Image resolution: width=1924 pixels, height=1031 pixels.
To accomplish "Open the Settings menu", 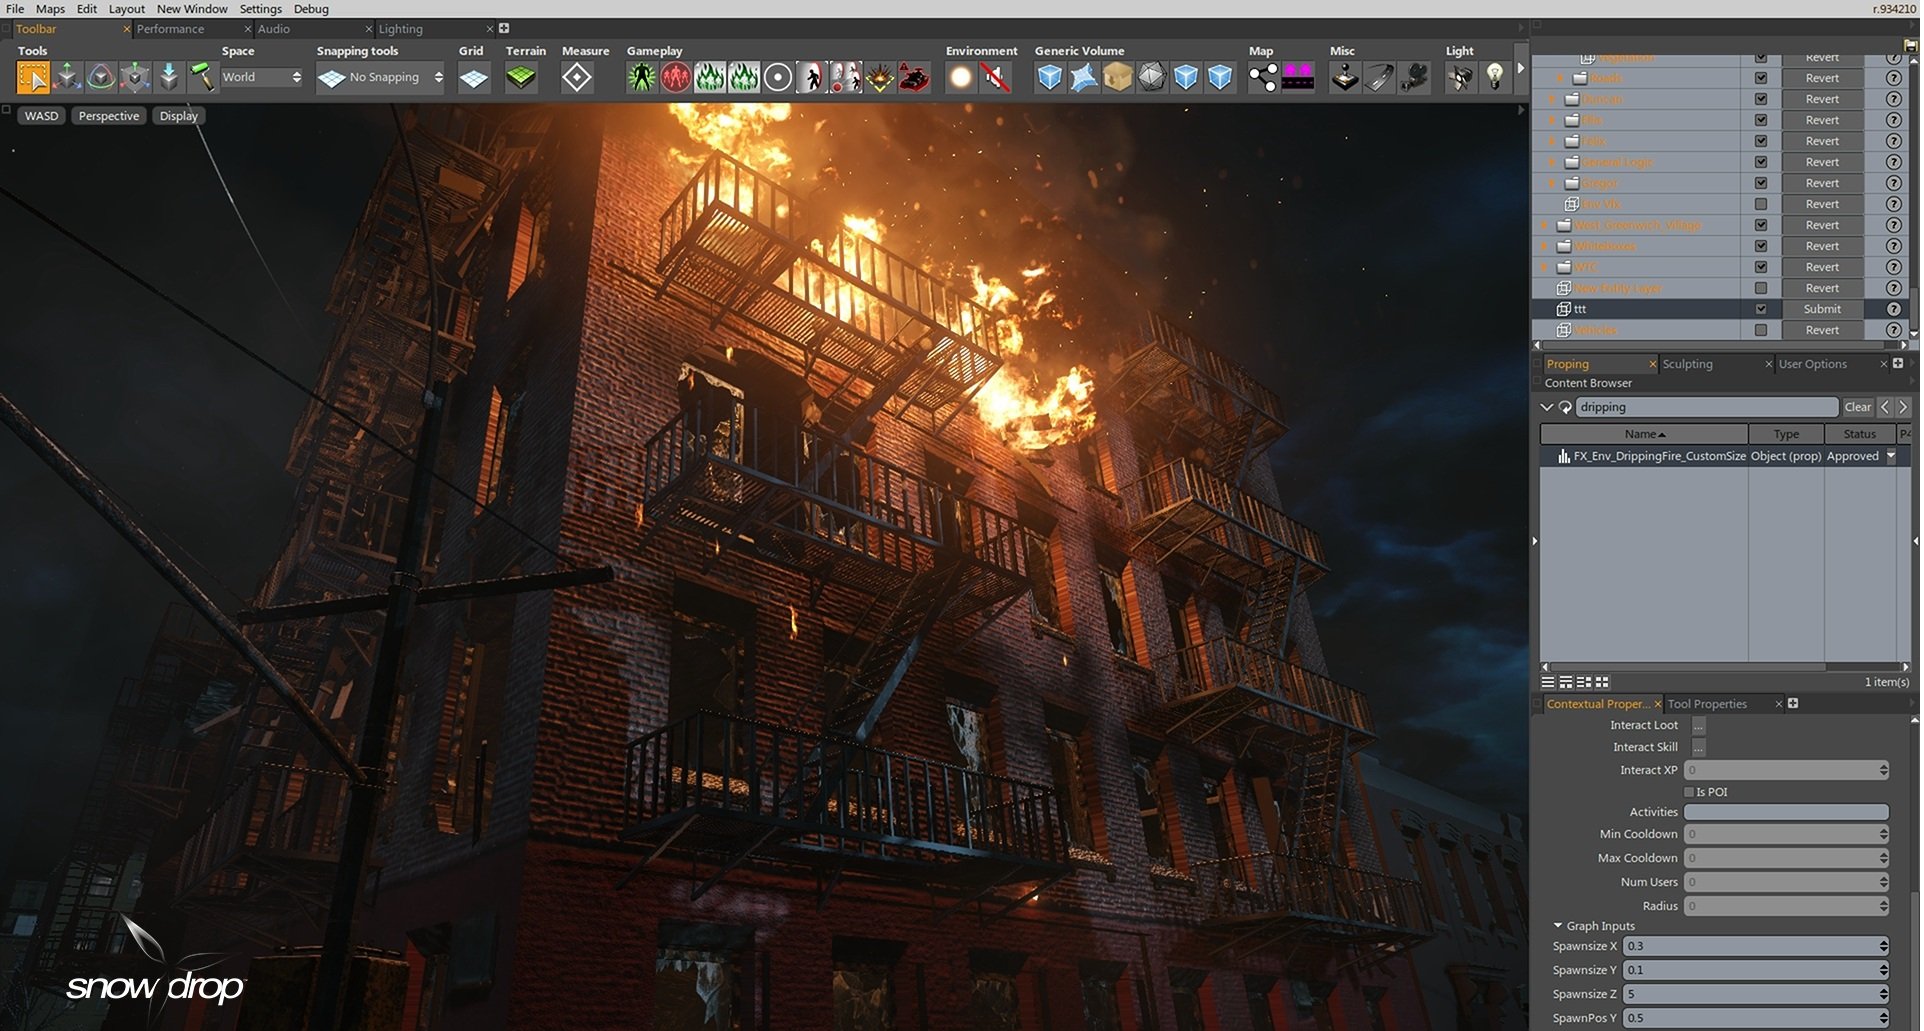I will [261, 9].
